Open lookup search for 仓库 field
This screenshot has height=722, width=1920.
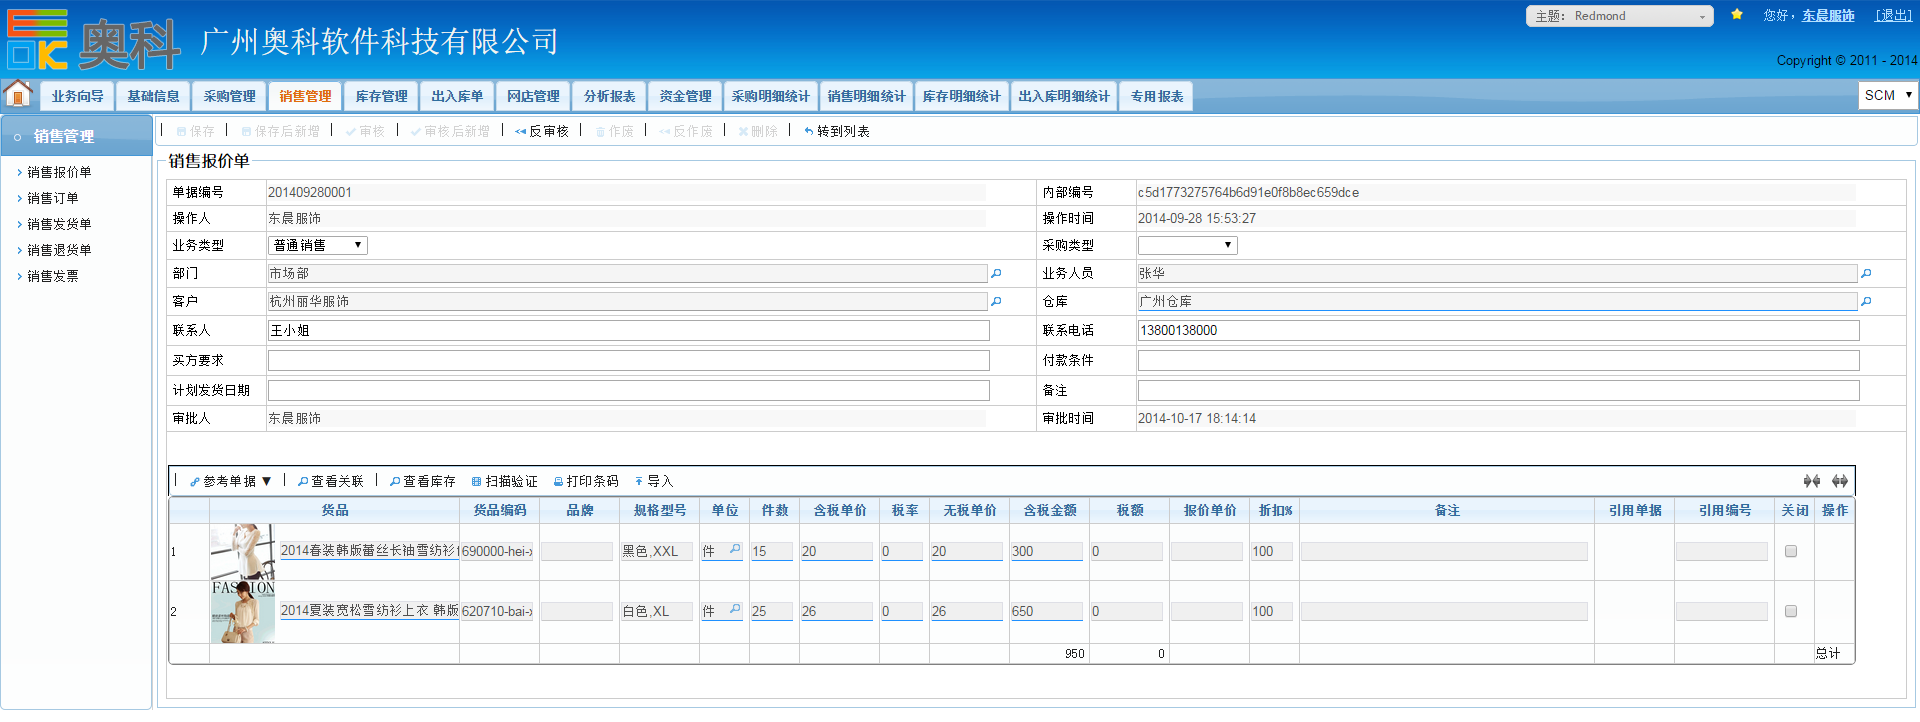click(1866, 301)
